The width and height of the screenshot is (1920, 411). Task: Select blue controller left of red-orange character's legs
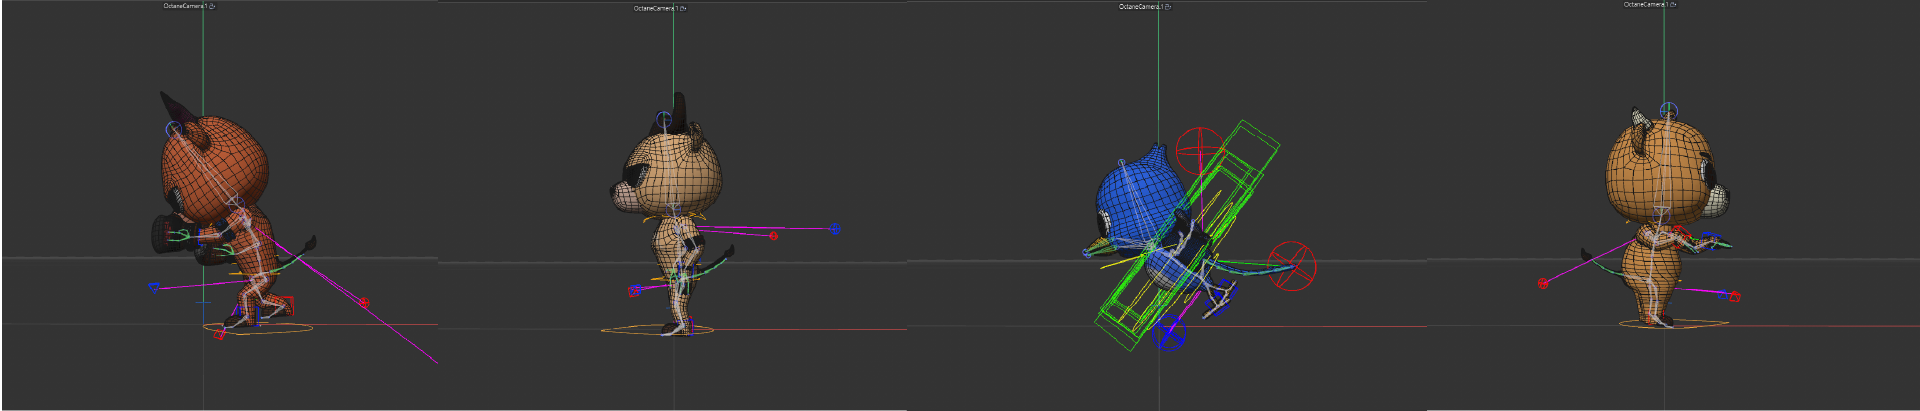[154, 287]
